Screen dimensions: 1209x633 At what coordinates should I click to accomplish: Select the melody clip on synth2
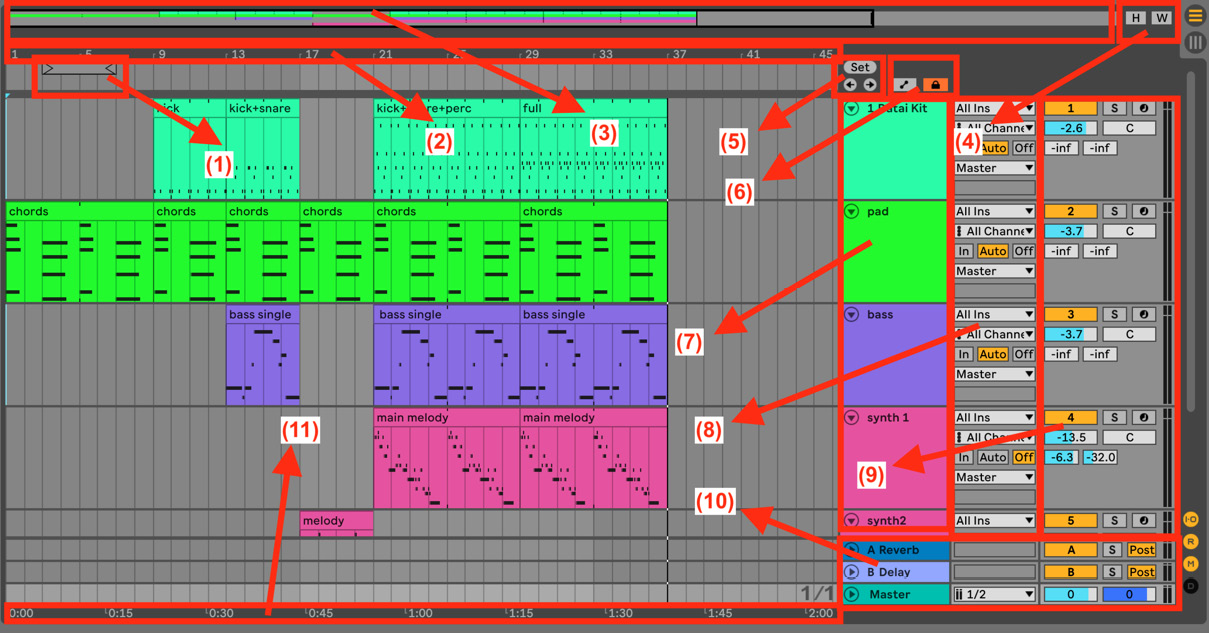337,524
